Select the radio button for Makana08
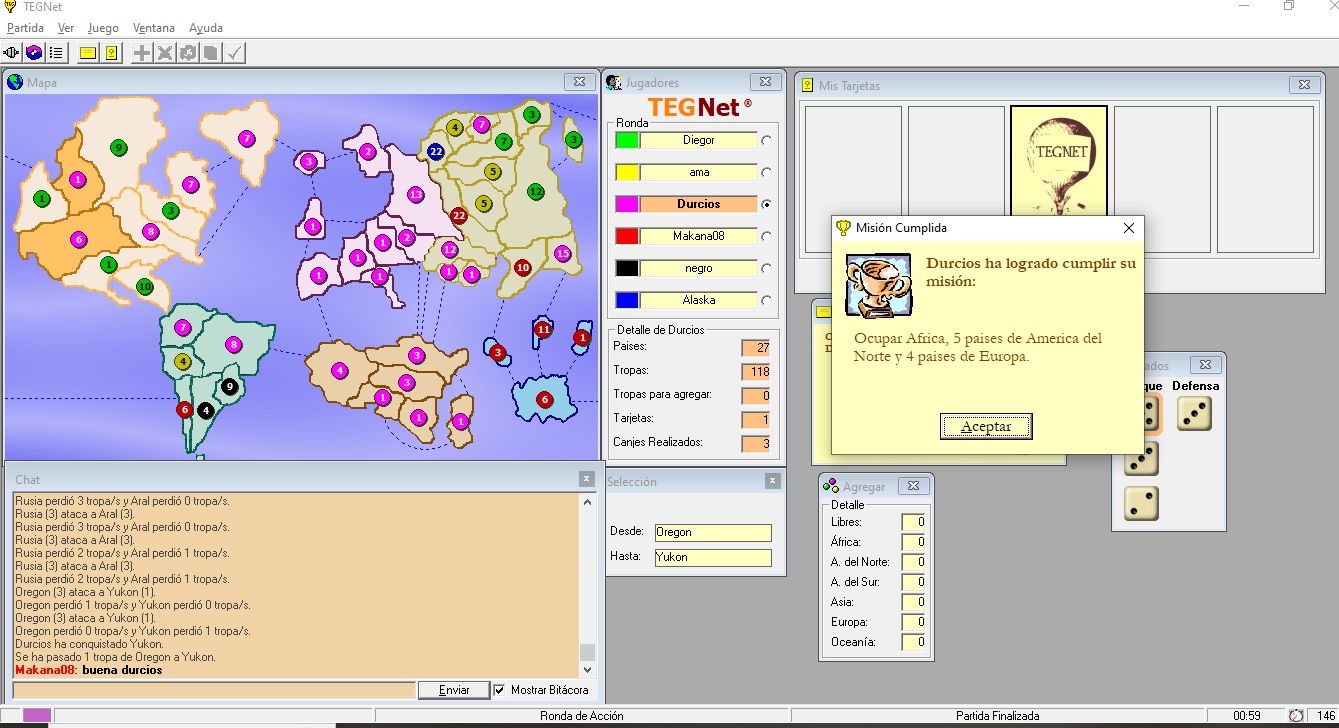This screenshot has height=728, width=1339. pos(767,236)
